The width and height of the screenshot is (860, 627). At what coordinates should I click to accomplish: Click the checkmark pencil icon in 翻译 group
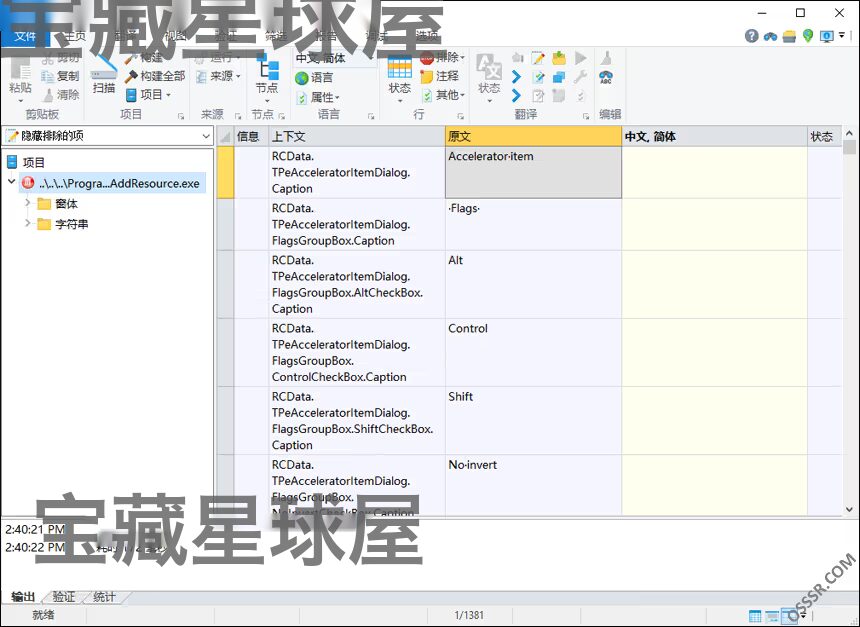tap(539, 77)
